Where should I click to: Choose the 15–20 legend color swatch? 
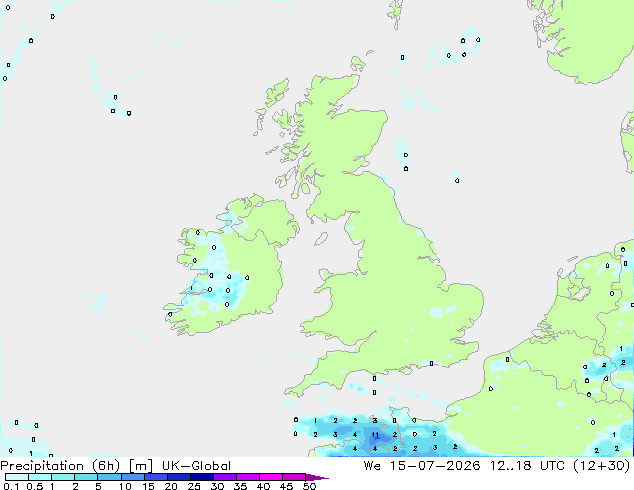(155, 477)
